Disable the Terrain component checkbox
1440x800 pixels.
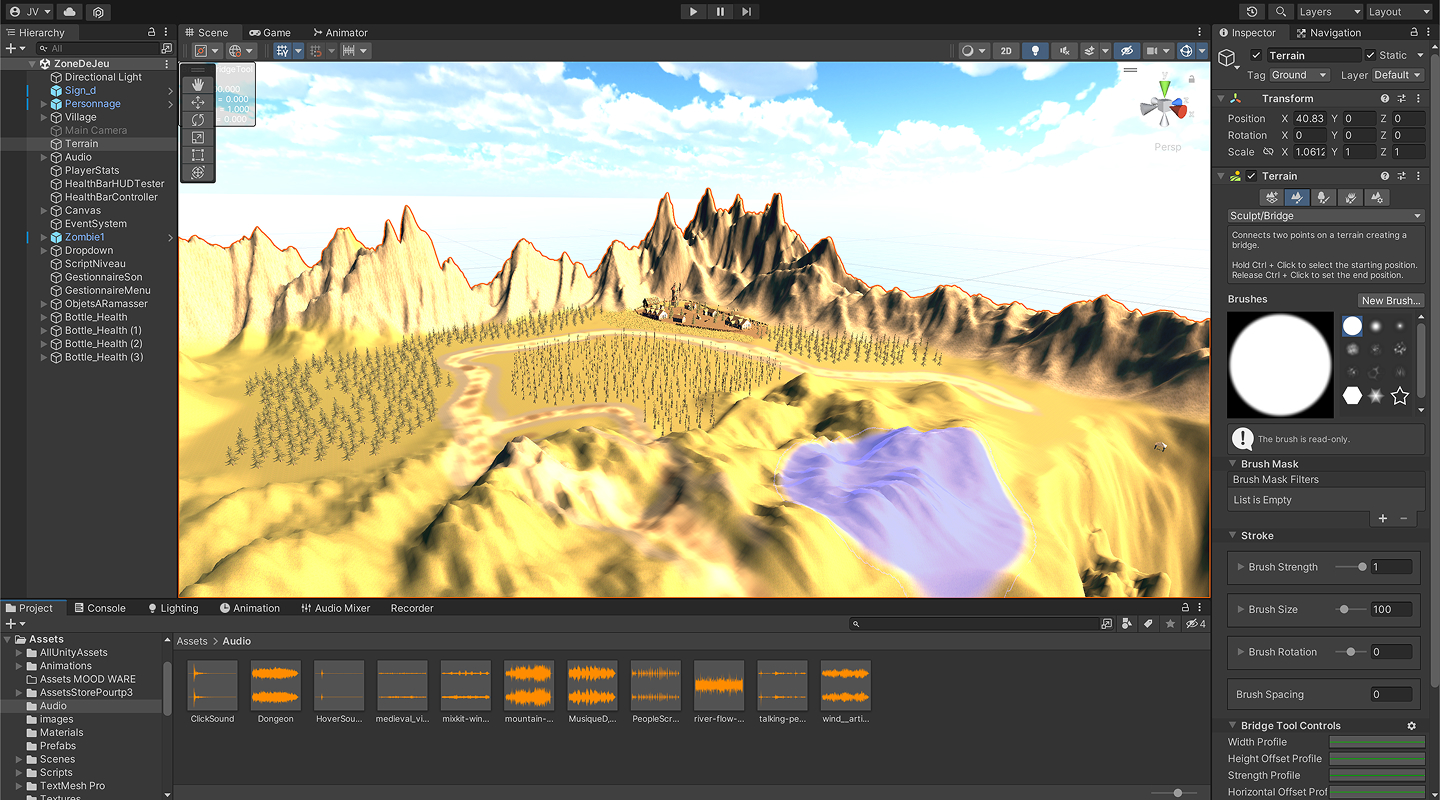coord(1251,176)
